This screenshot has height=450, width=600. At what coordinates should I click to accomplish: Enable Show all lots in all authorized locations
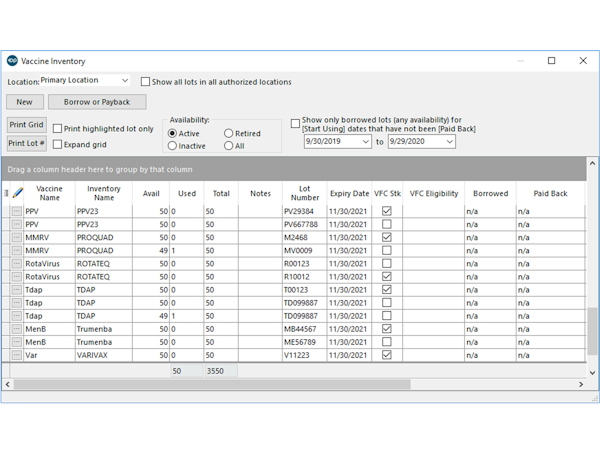pyautogui.click(x=145, y=82)
